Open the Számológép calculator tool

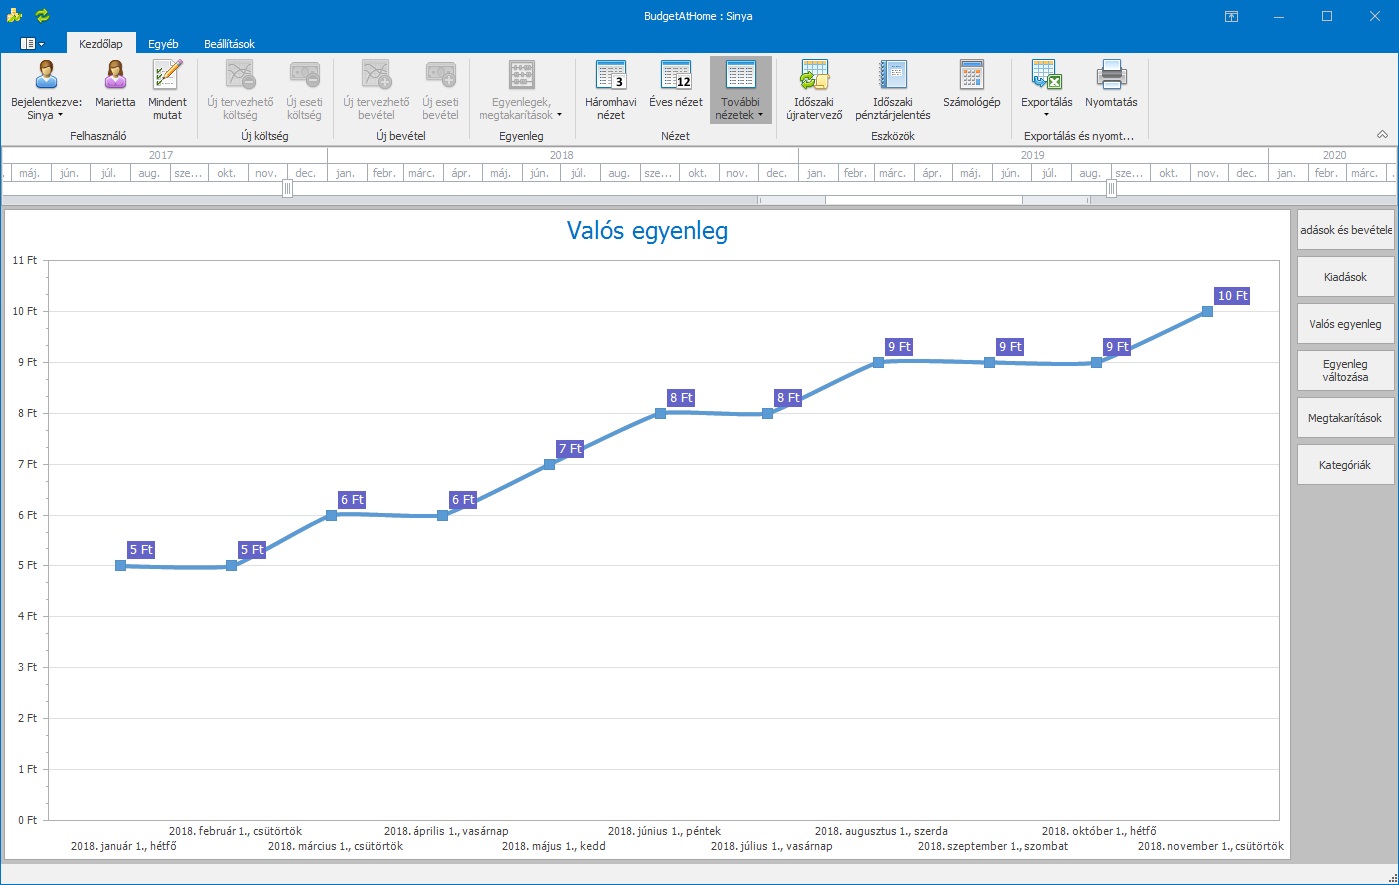tap(971, 89)
